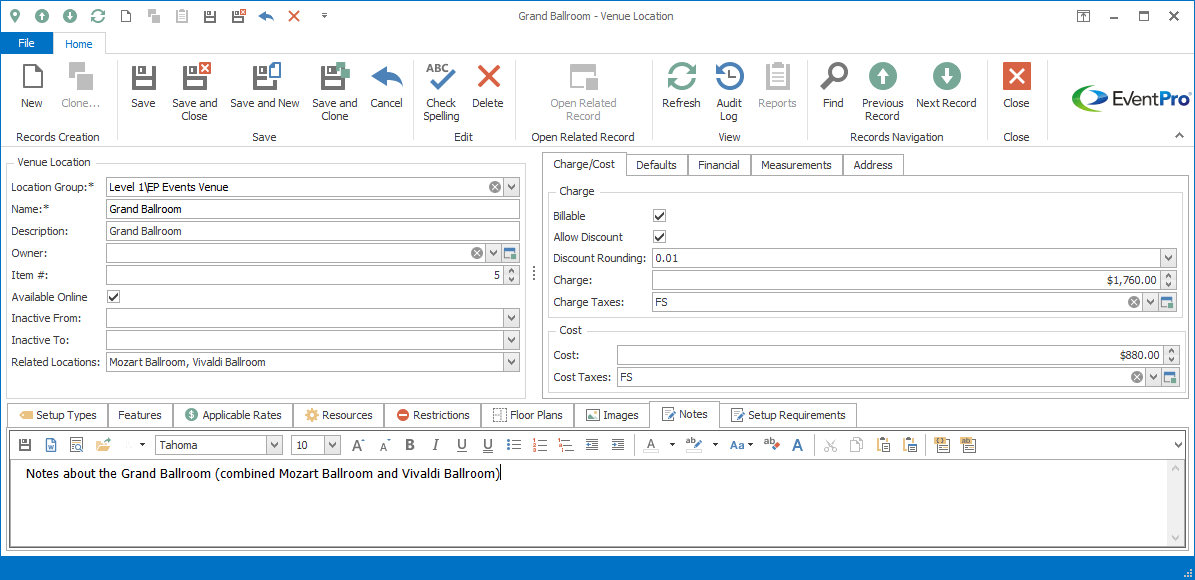The height and width of the screenshot is (580, 1195).
Task: Open the Discount Rounding dropdown
Action: click(1168, 258)
